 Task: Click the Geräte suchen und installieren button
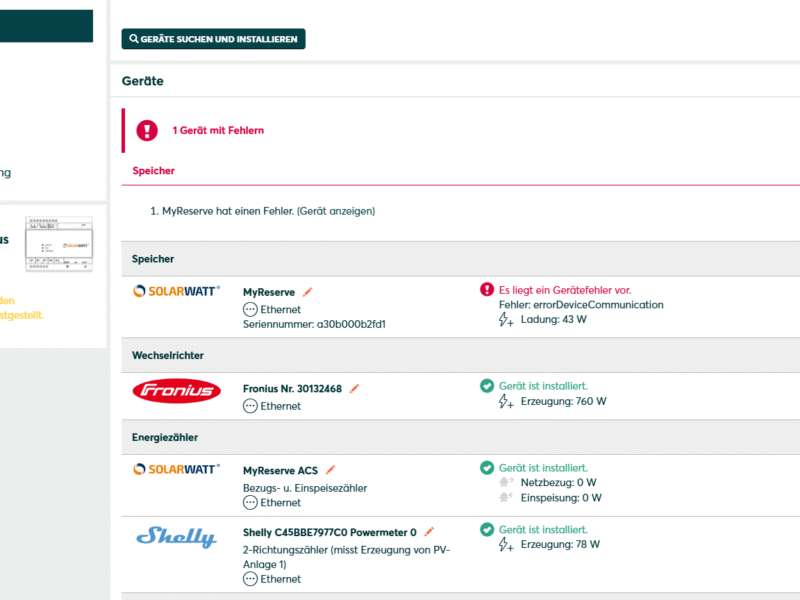click(x=213, y=39)
